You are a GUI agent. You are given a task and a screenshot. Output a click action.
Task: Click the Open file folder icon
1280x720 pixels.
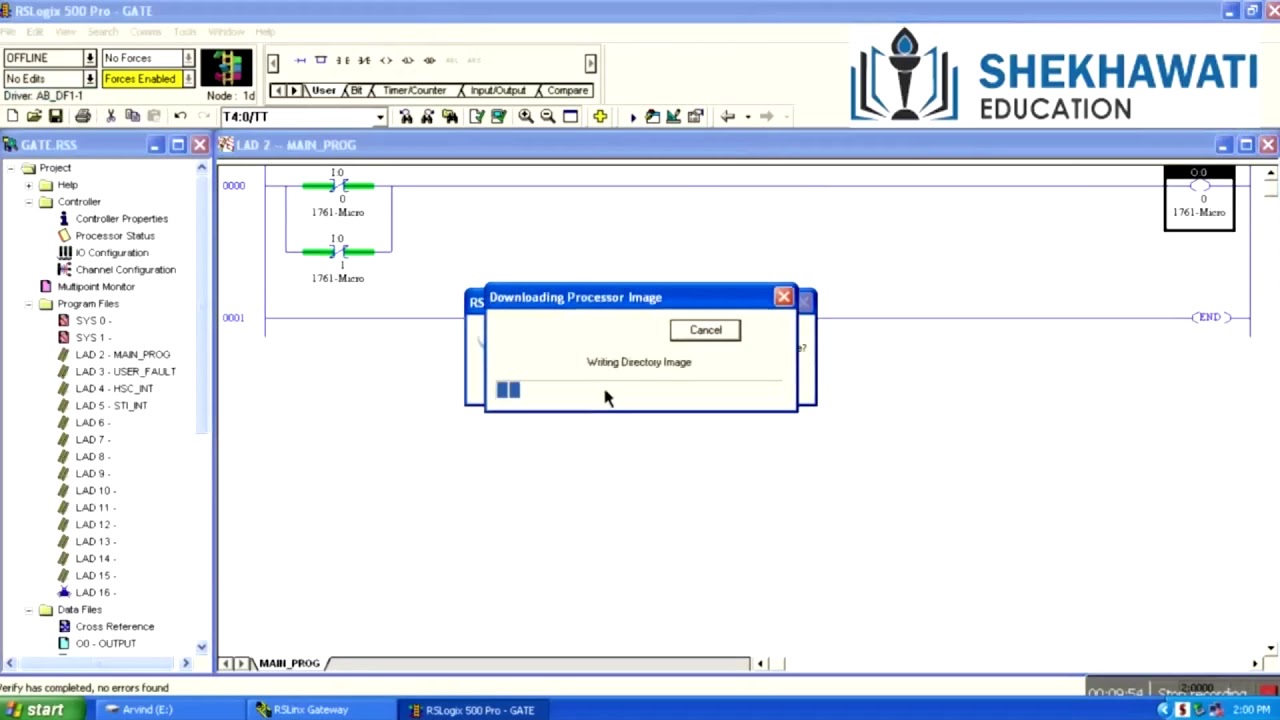[34, 117]
